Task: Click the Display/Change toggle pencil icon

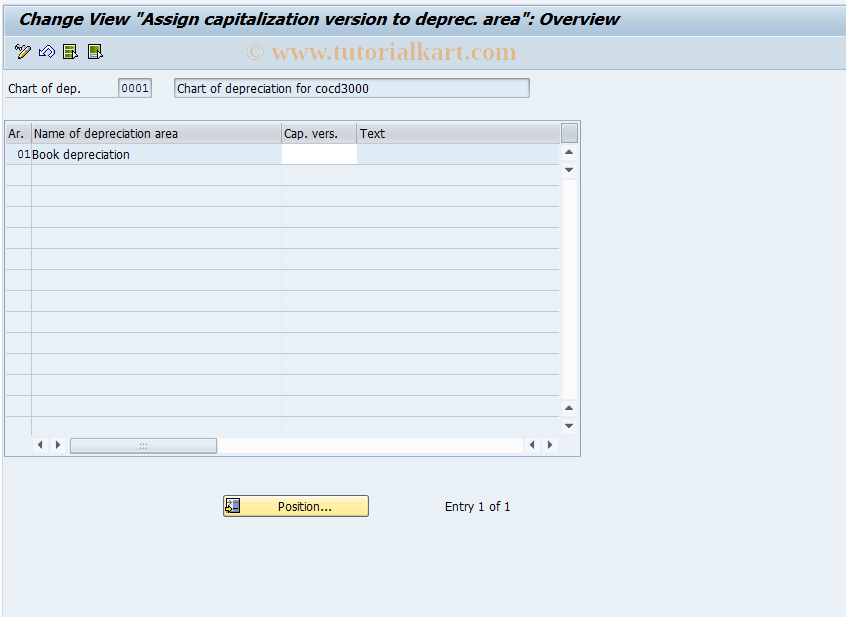Action: 23,52
